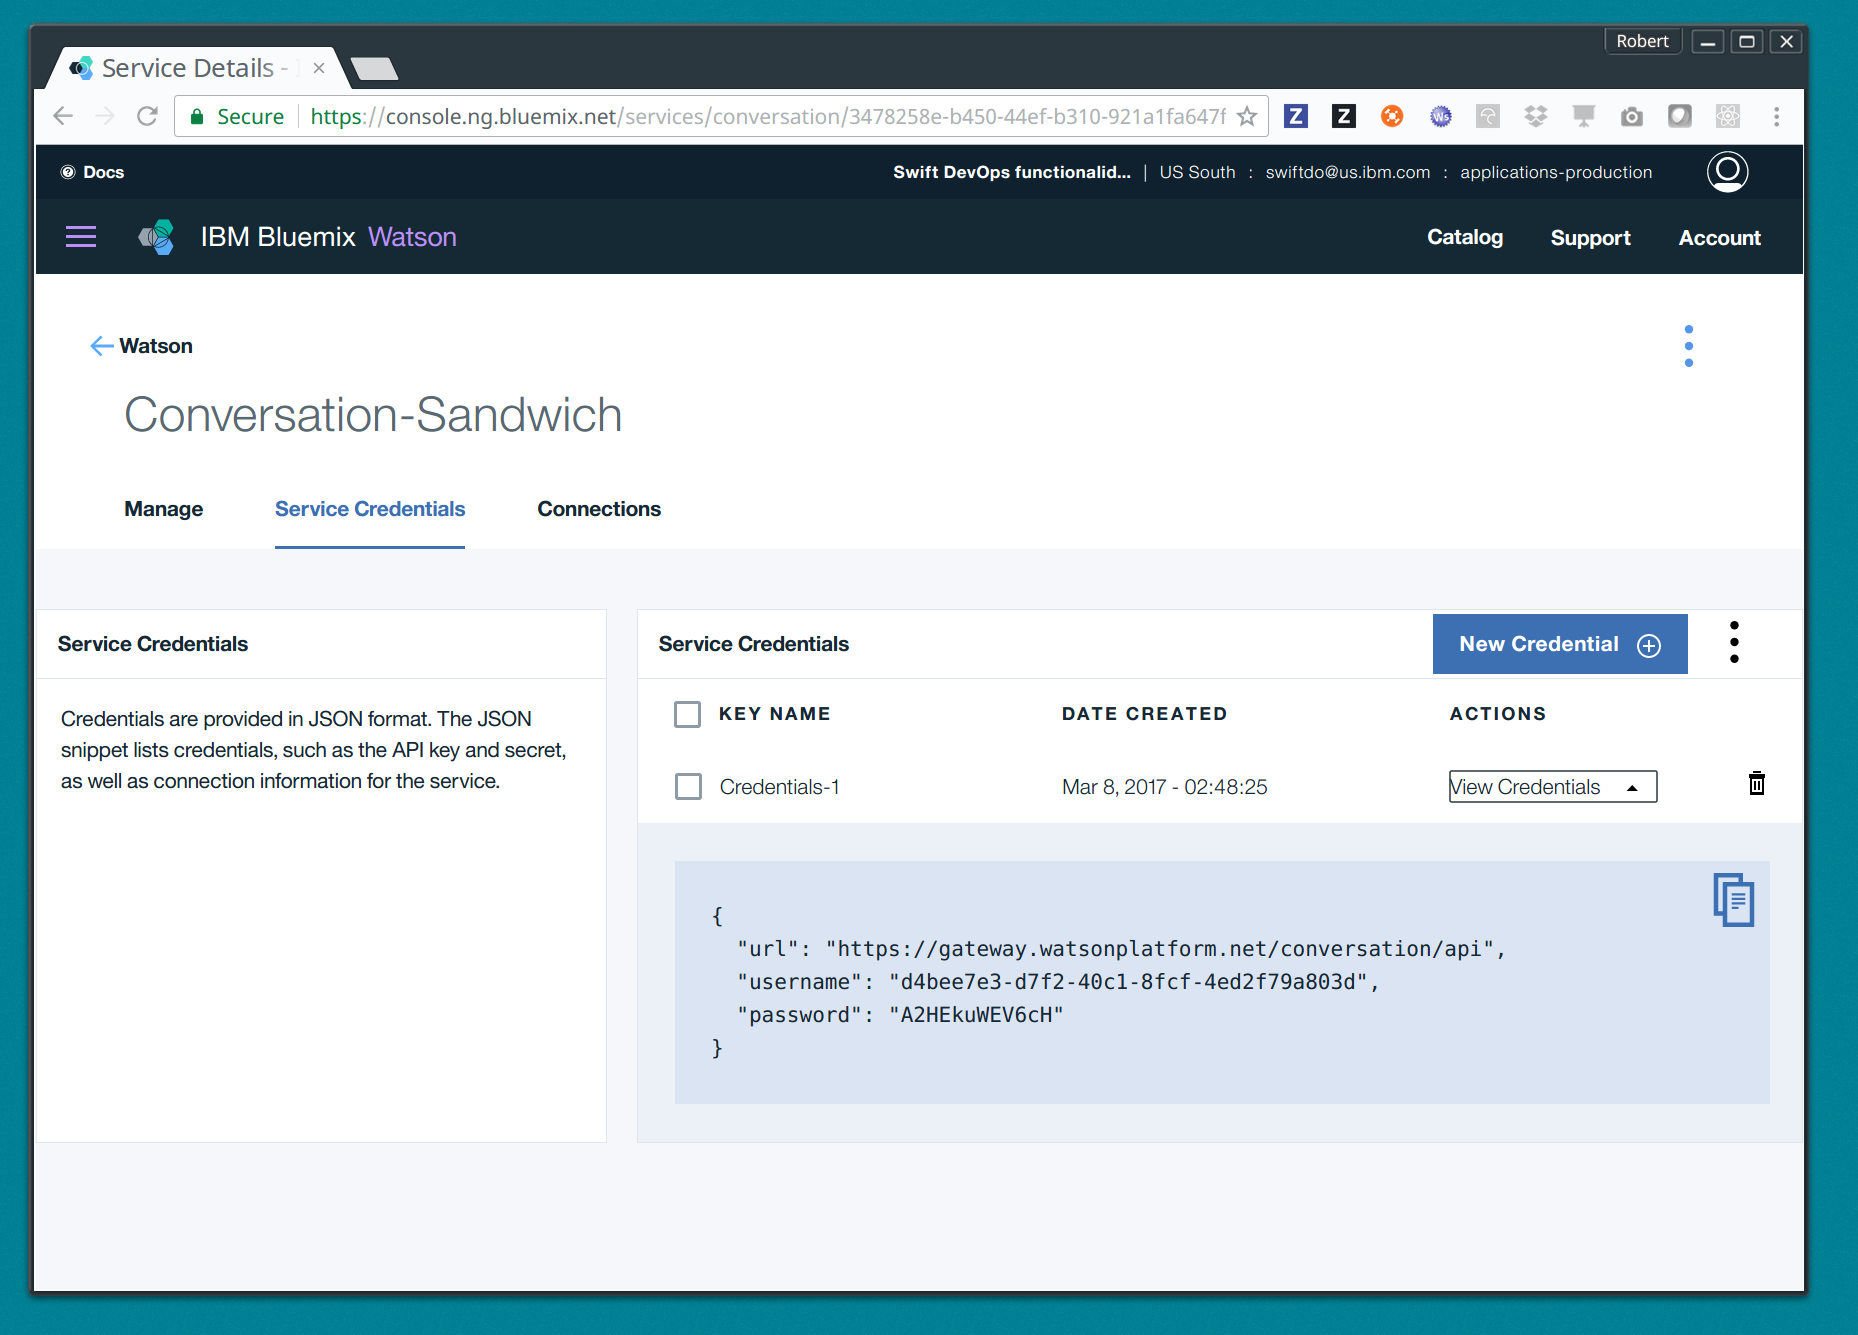This screenshot has width=1858, height=1335.
Task: Open the page overflow menu beside the Conversation-Sandwich title
Action: pyautogui.click(x=1688, y=346)
